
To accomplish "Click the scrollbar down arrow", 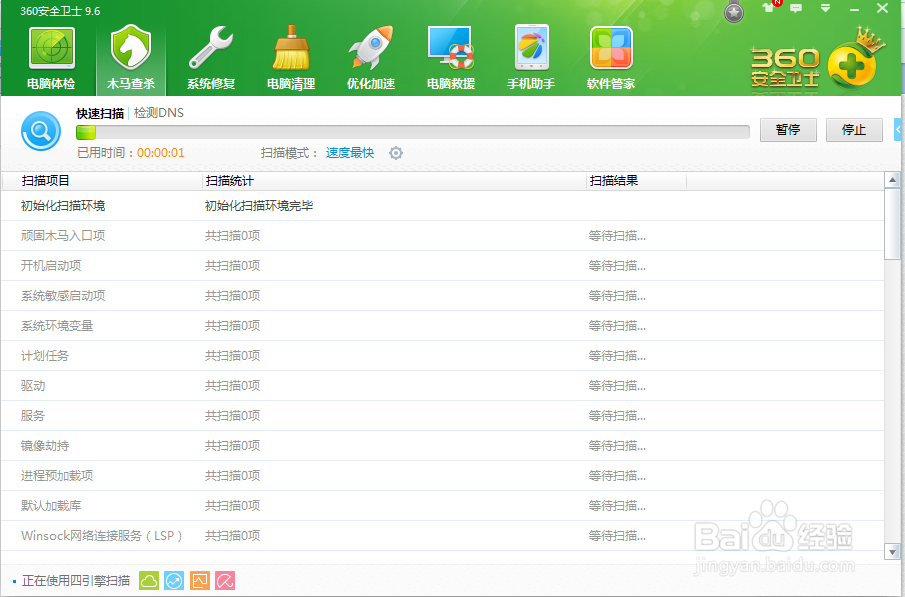I will pyautogui.click(x=891, y=550).
